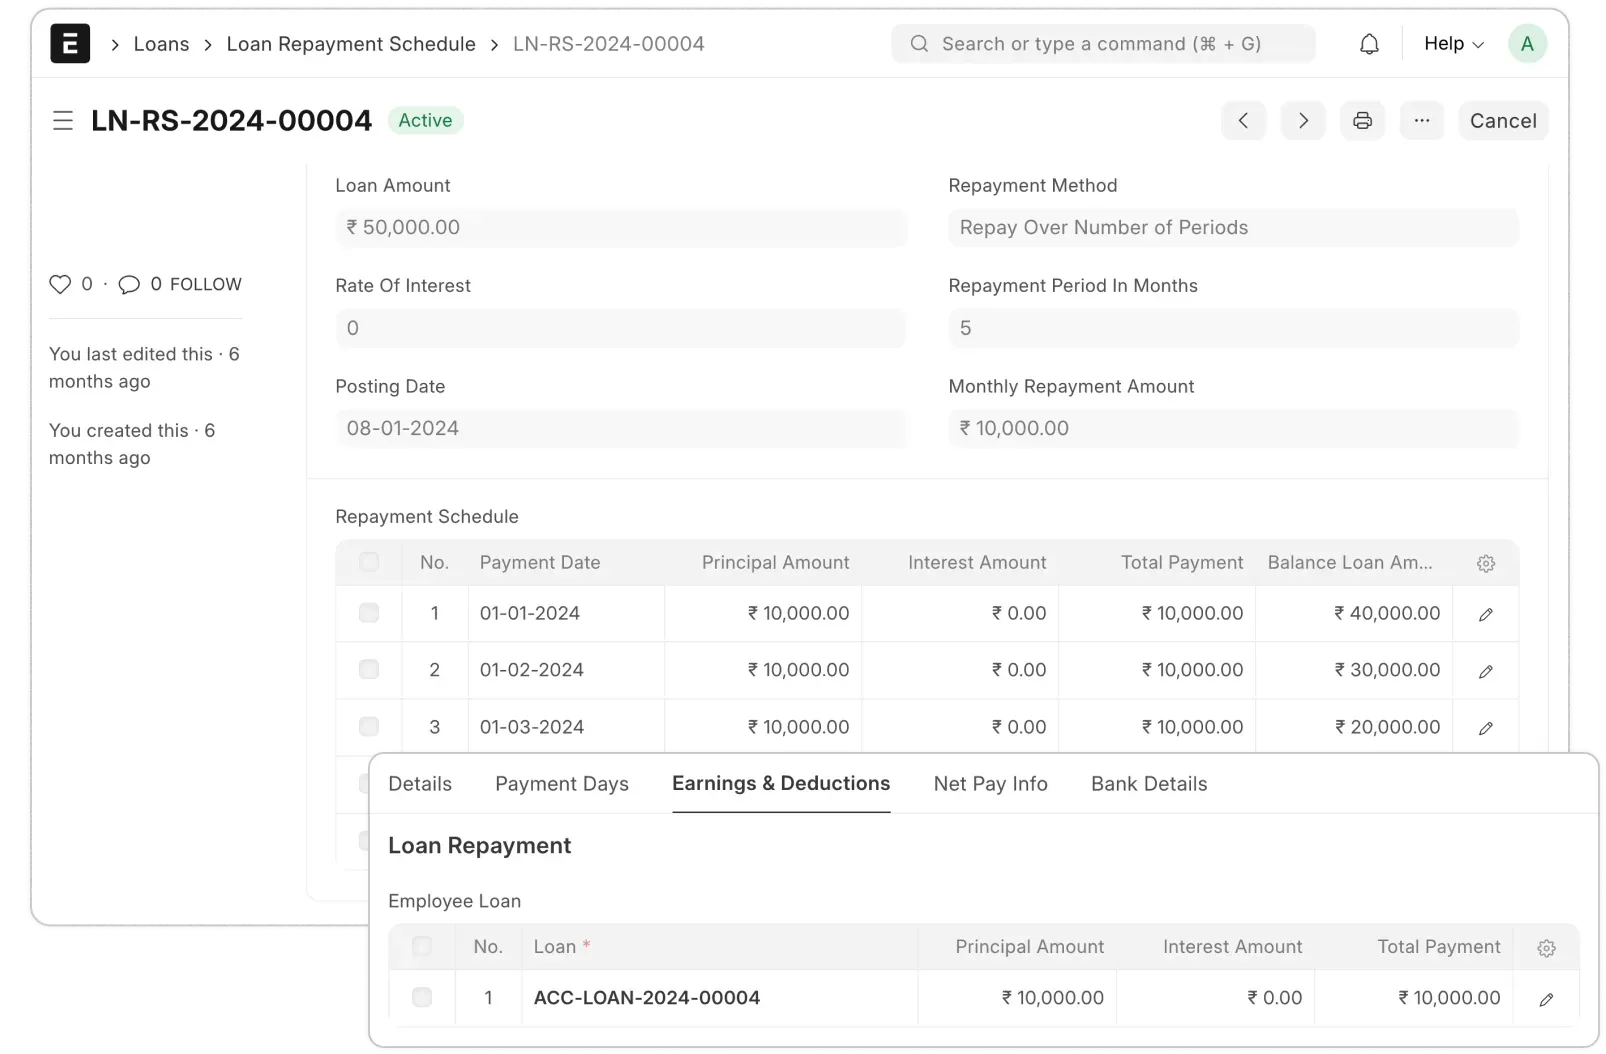Open the user avatar menu
Image resolution: width=1606 pixels, height=1054 pixels.
click(1527, 43)
